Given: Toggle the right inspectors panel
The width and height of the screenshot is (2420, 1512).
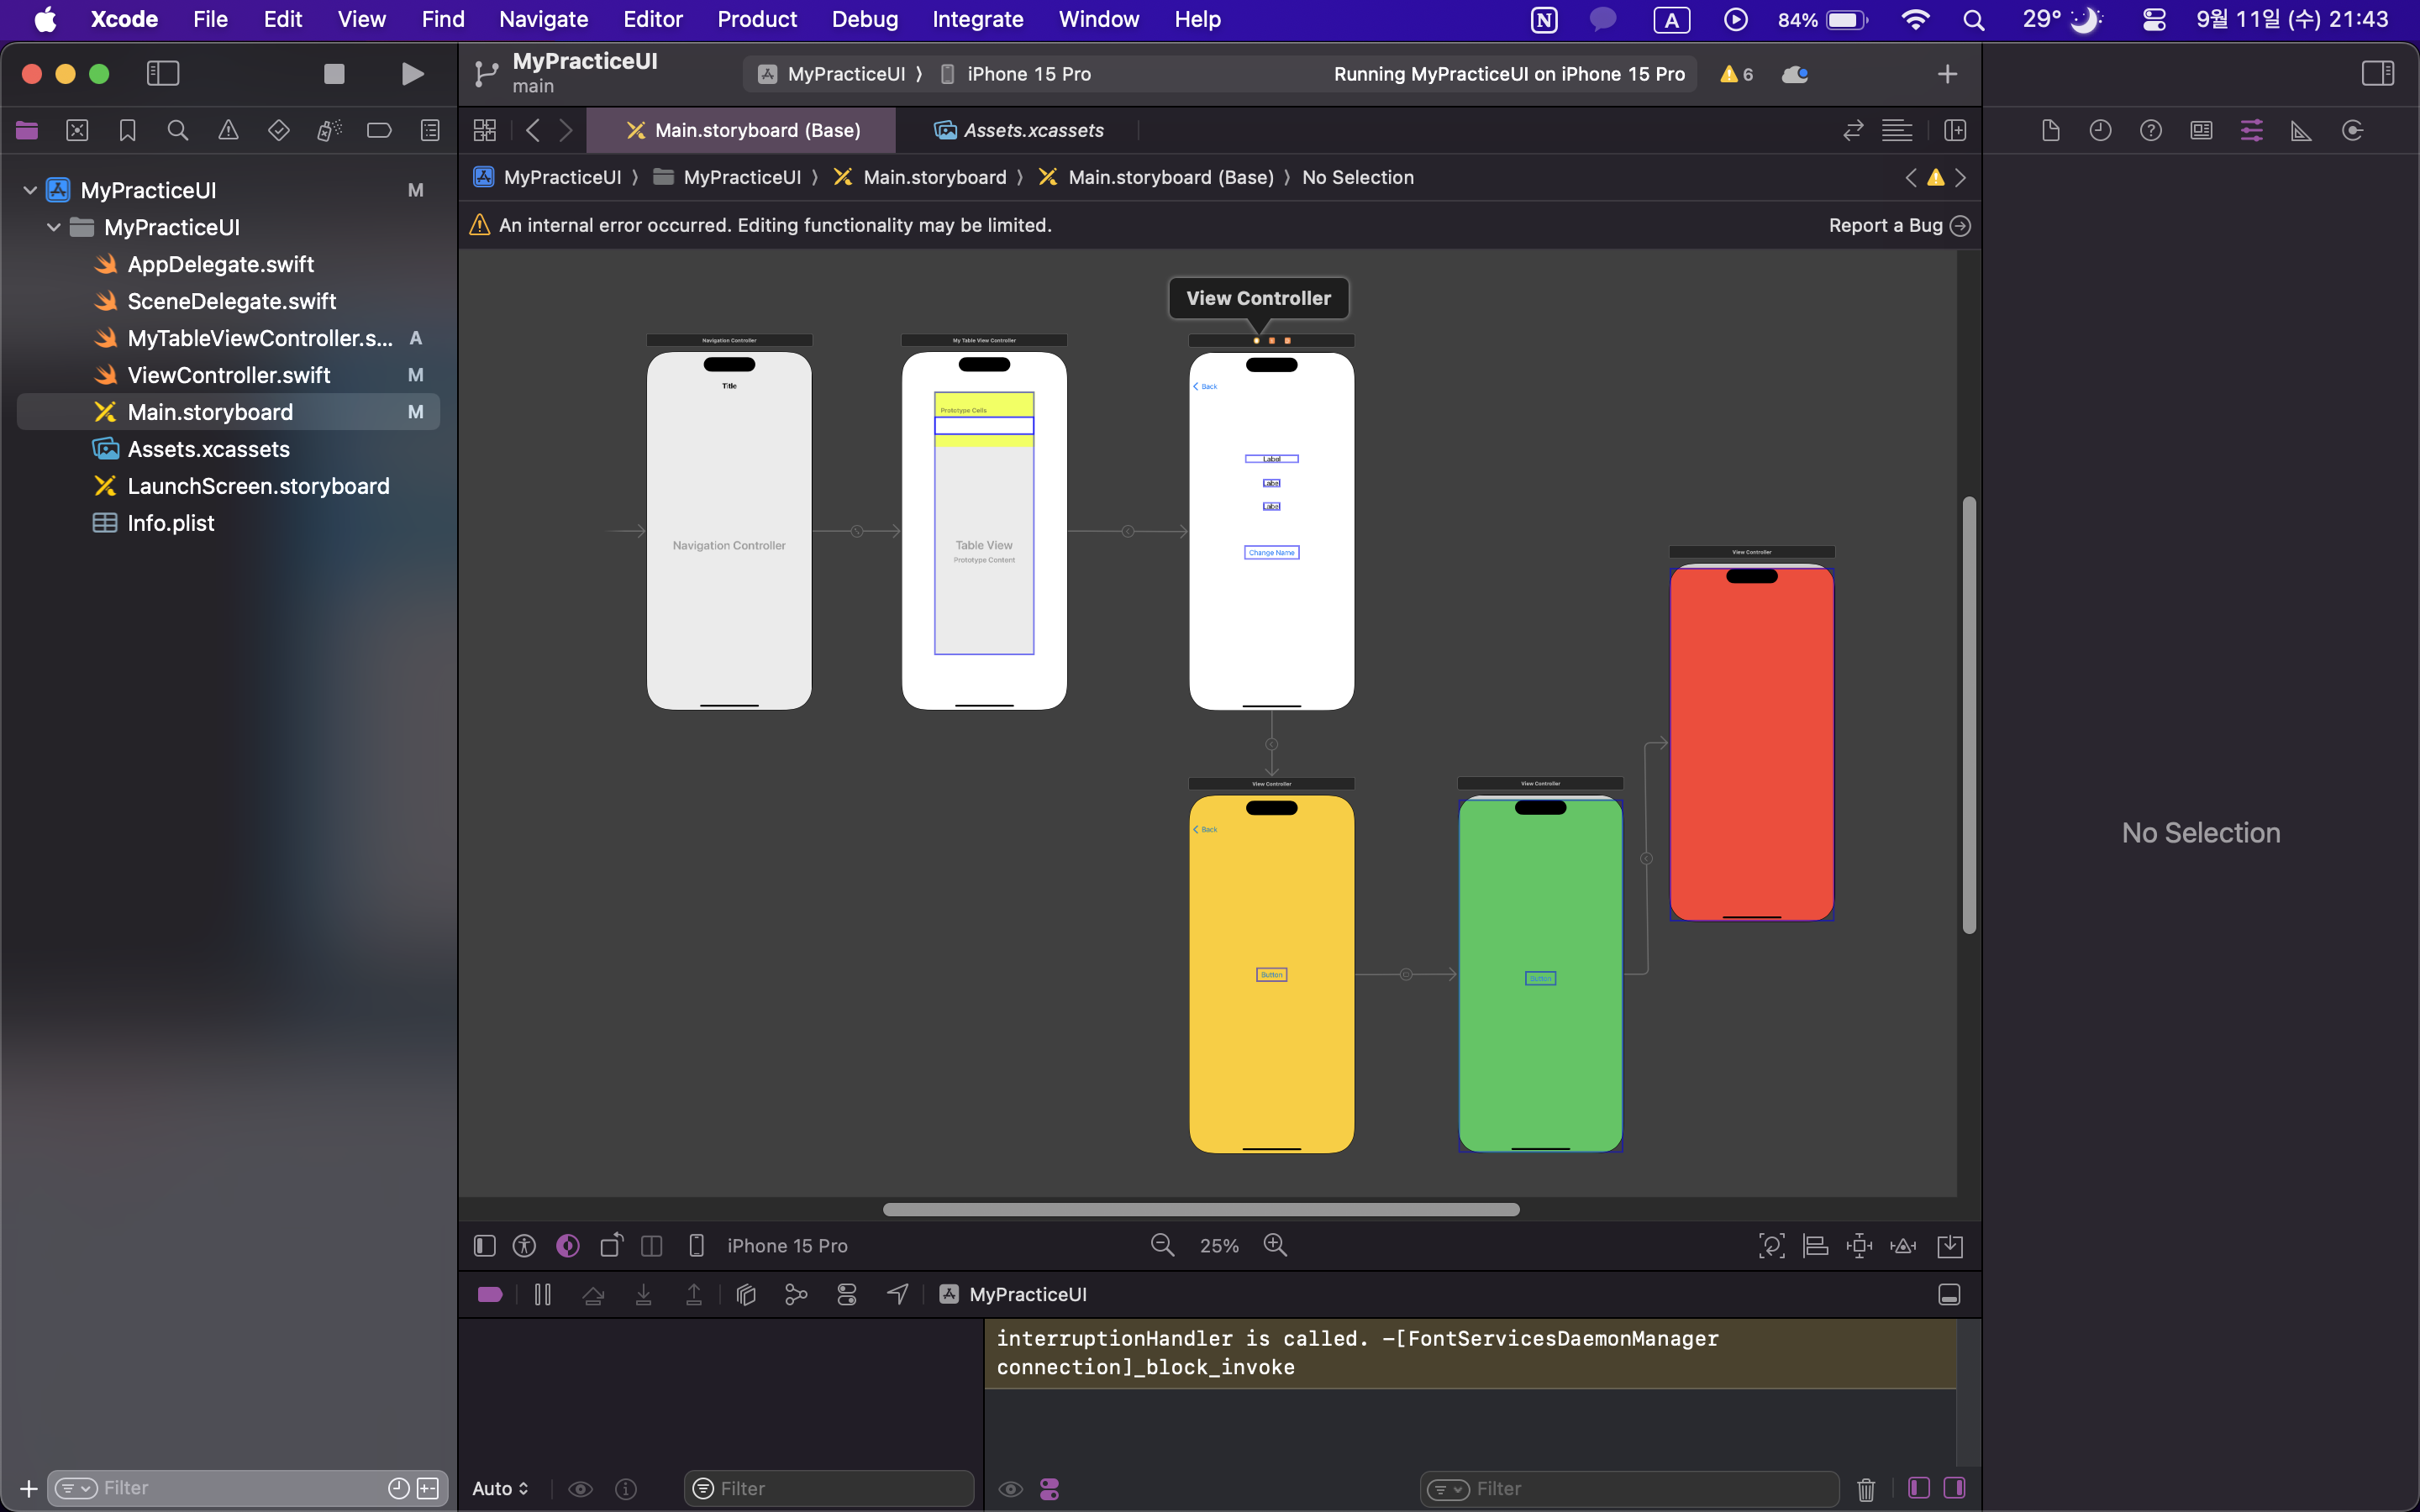Looking at the screenshot, I should click(2377, 74).
